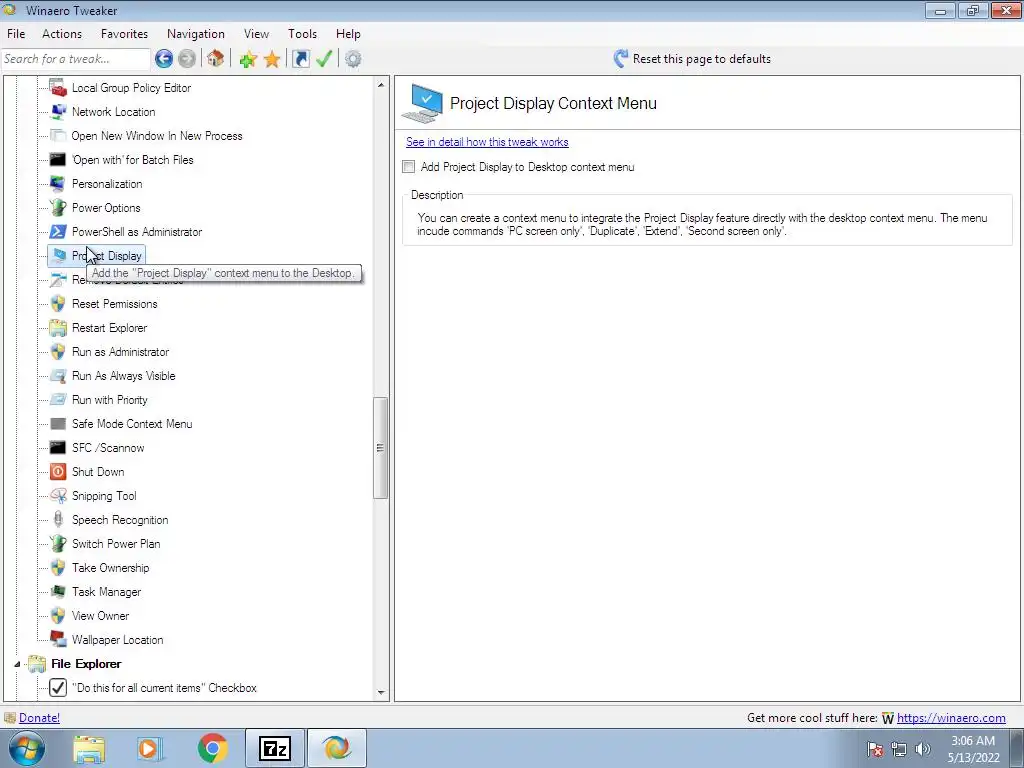This screenshot has width=1024, height=768.
Task: Click the PowerShell as Administrator icon
Action: coord(58,232)
